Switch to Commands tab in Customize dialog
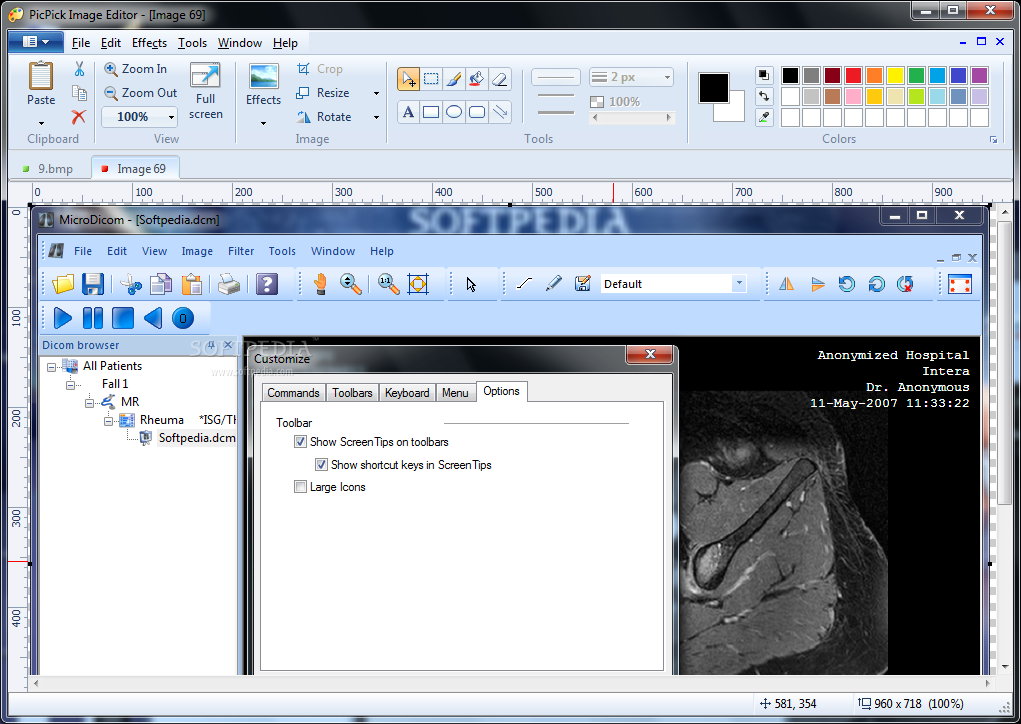 coord(293,393)
